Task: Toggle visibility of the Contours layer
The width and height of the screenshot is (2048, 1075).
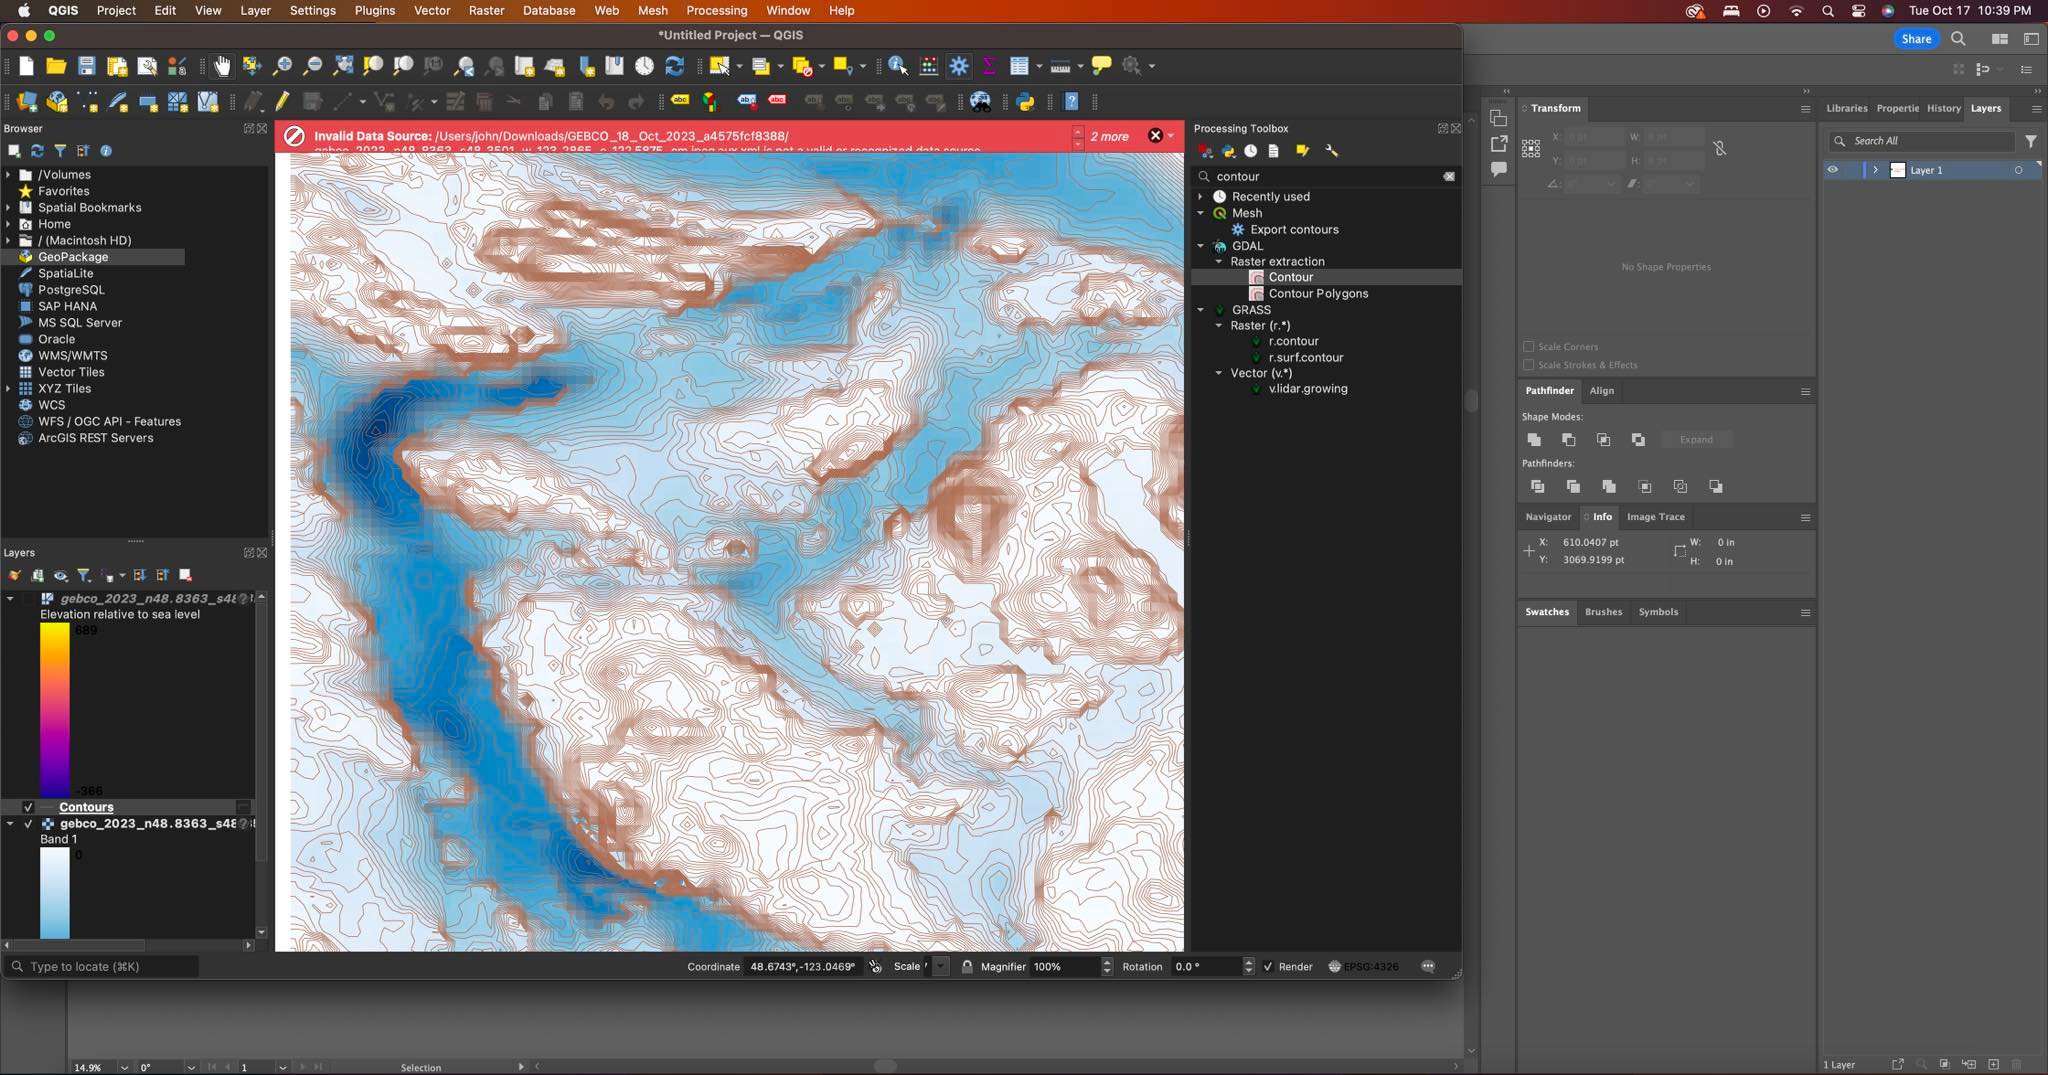Action: point(28,807)
